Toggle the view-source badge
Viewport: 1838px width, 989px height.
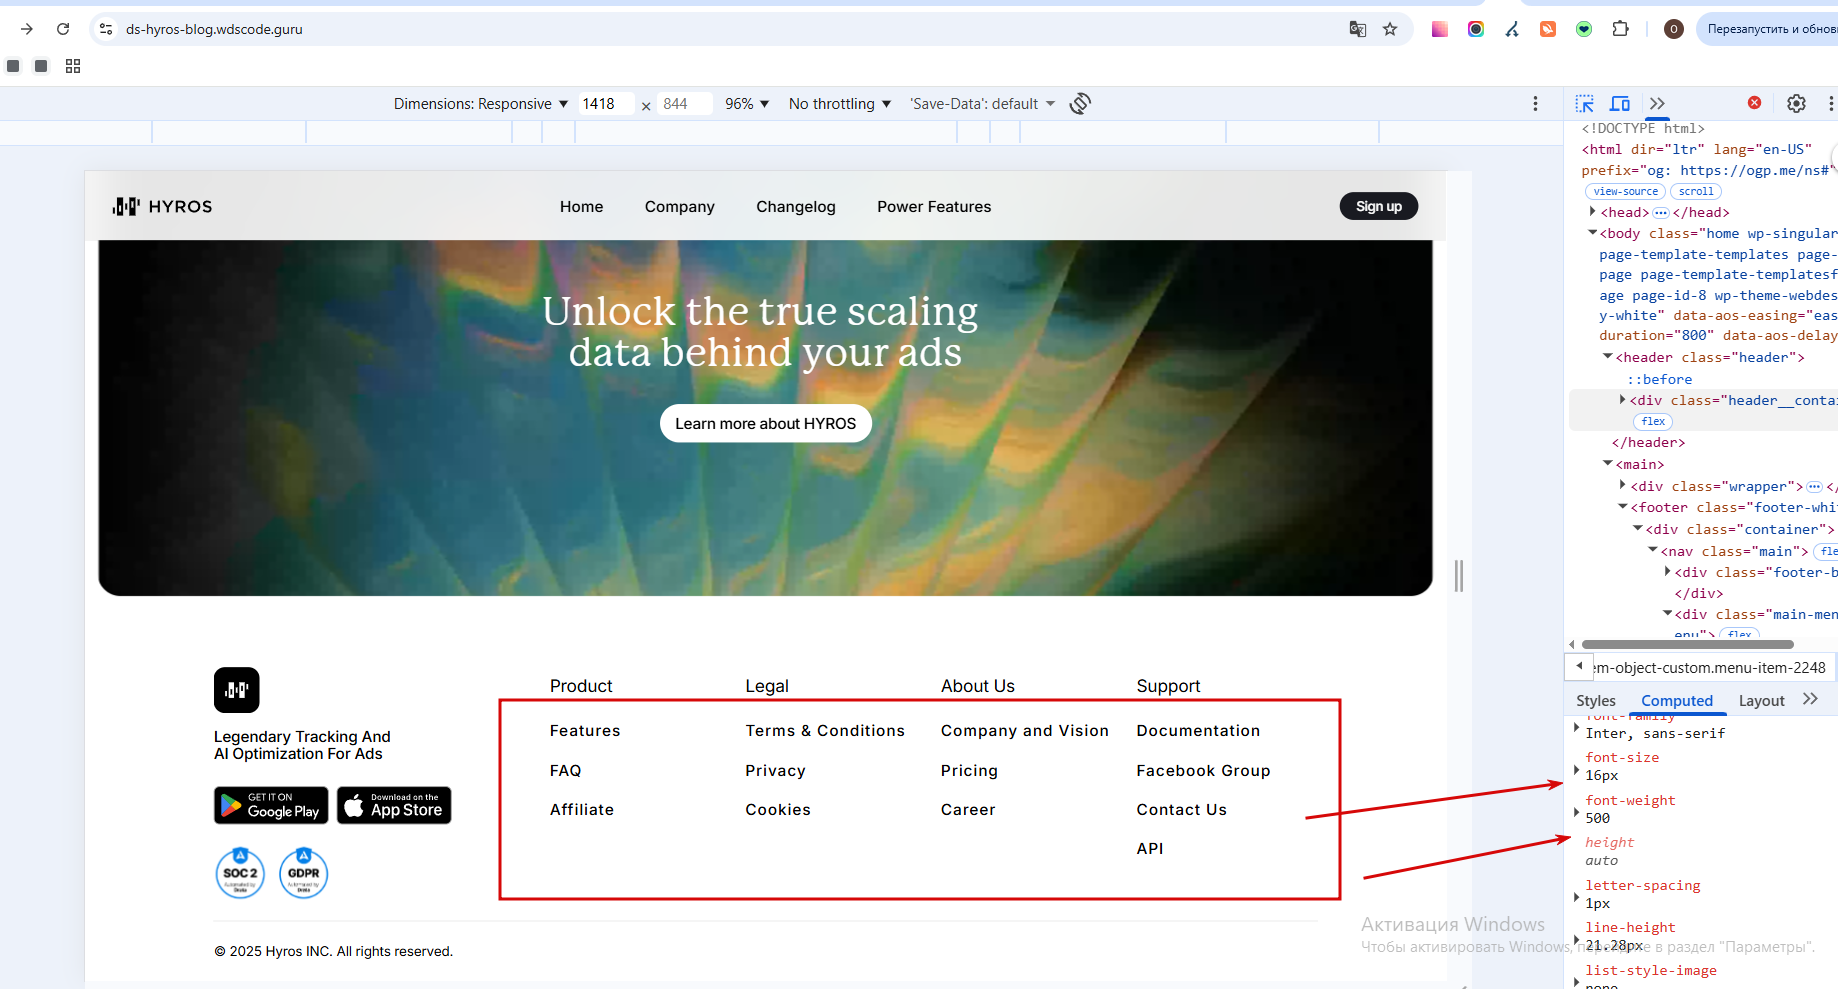(1625, 191)
